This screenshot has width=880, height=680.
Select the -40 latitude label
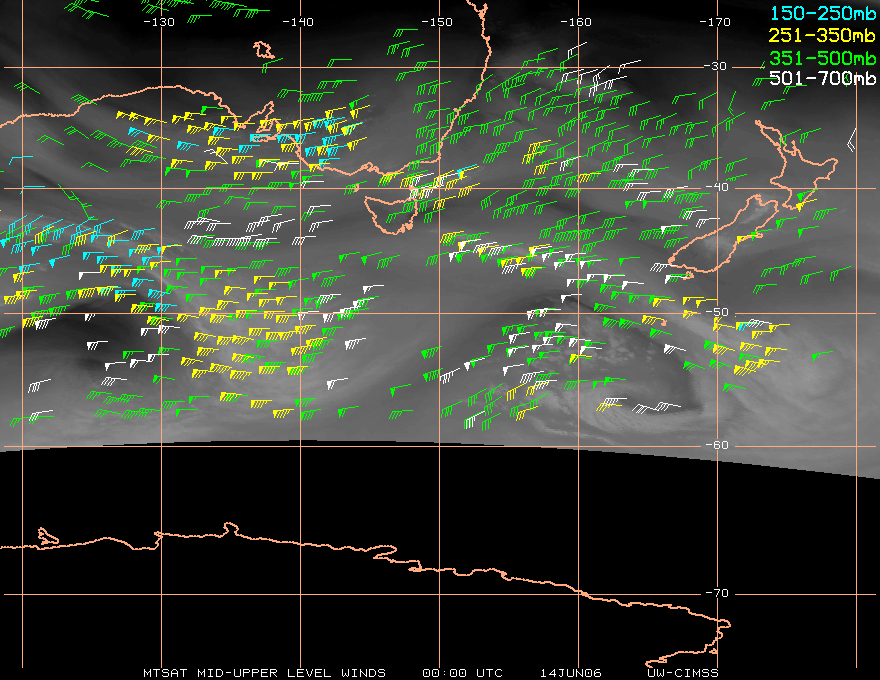pos(716,187)
